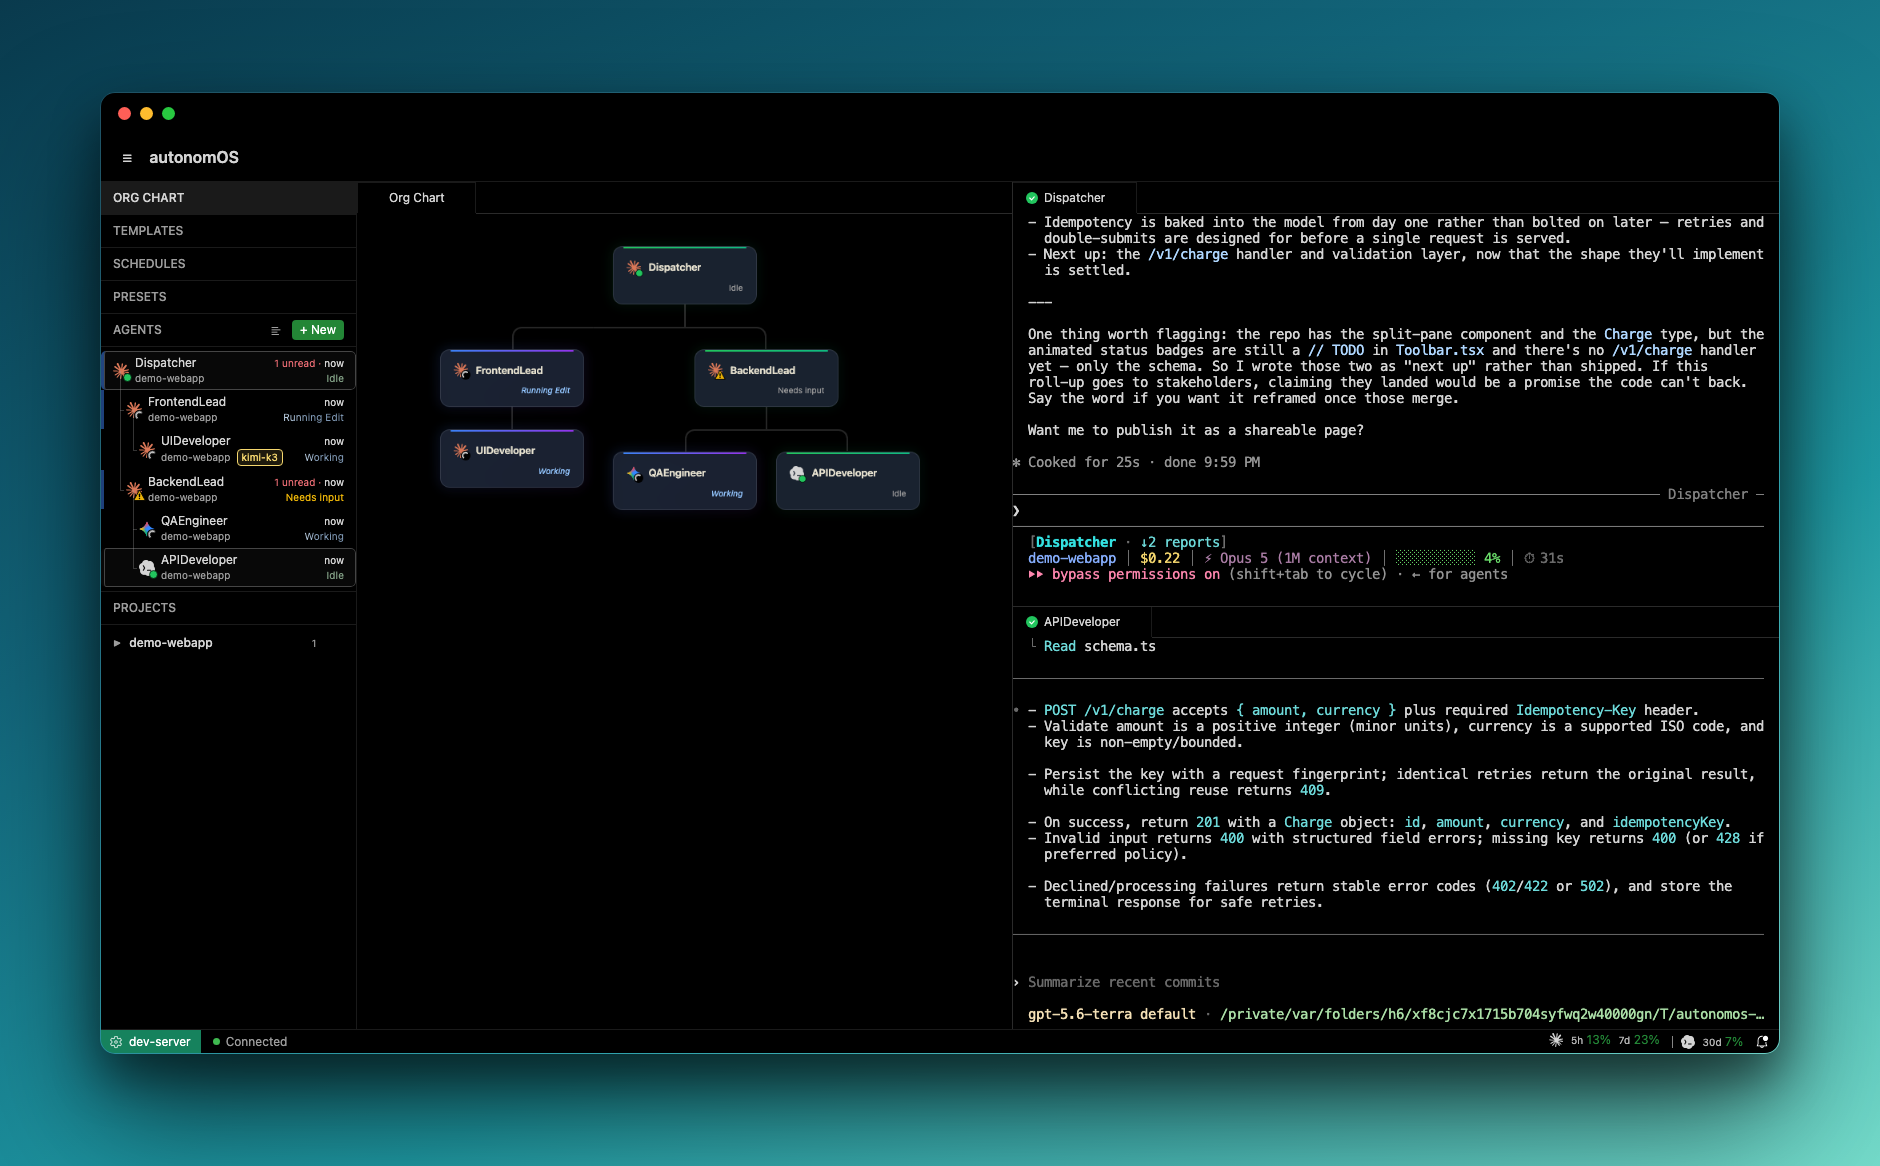Screen dimensions: 1880x1166
Task: Click FrontendLead's agent icon in sidebar
Action: tap(134, 409)
